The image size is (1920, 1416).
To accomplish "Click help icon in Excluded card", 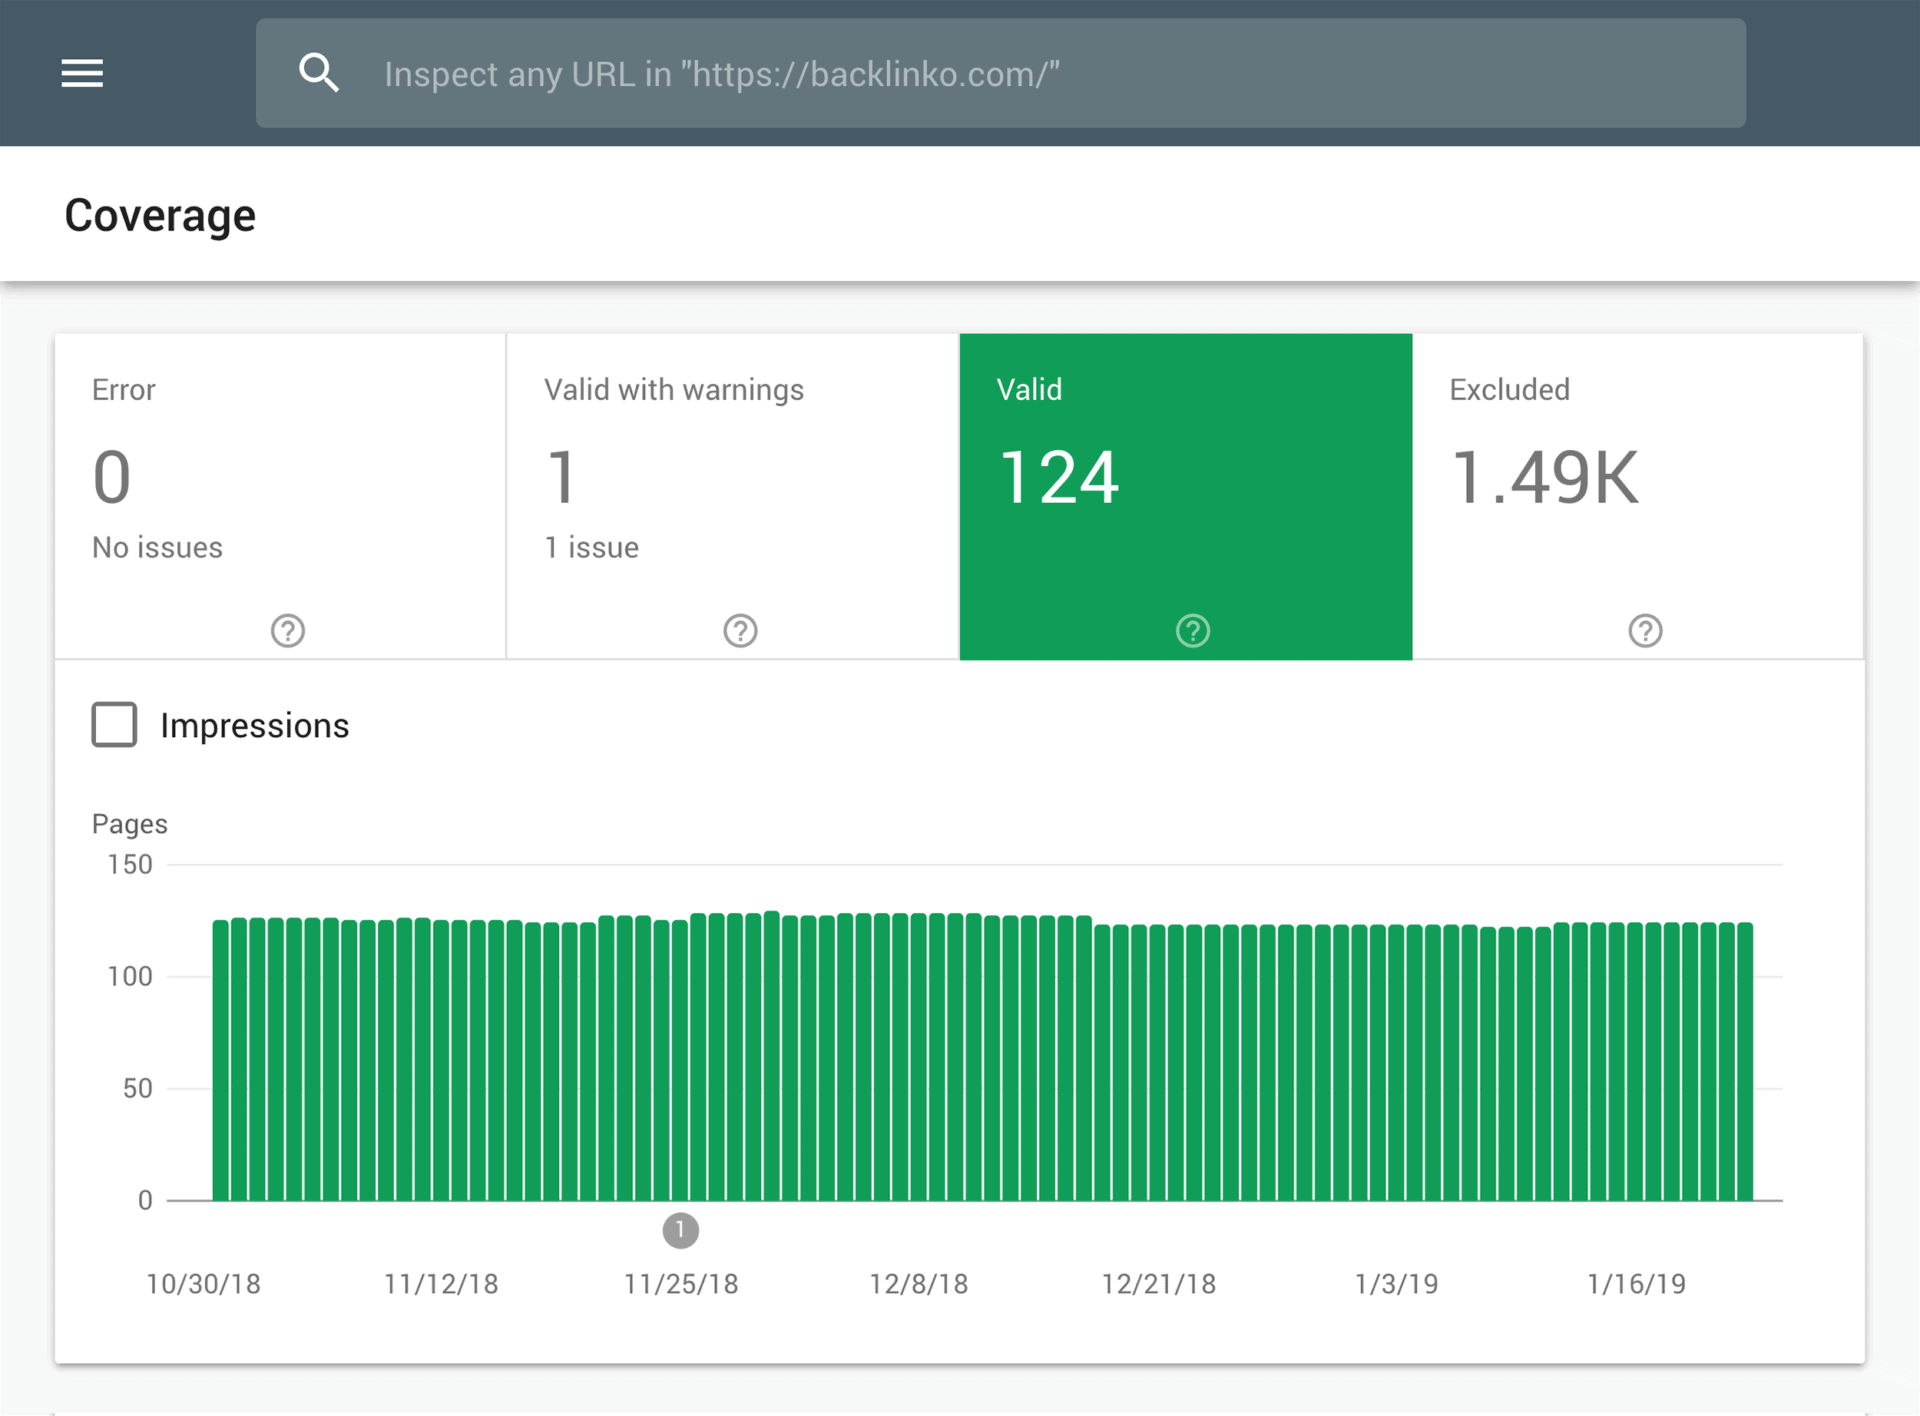I will (1645, 631).
